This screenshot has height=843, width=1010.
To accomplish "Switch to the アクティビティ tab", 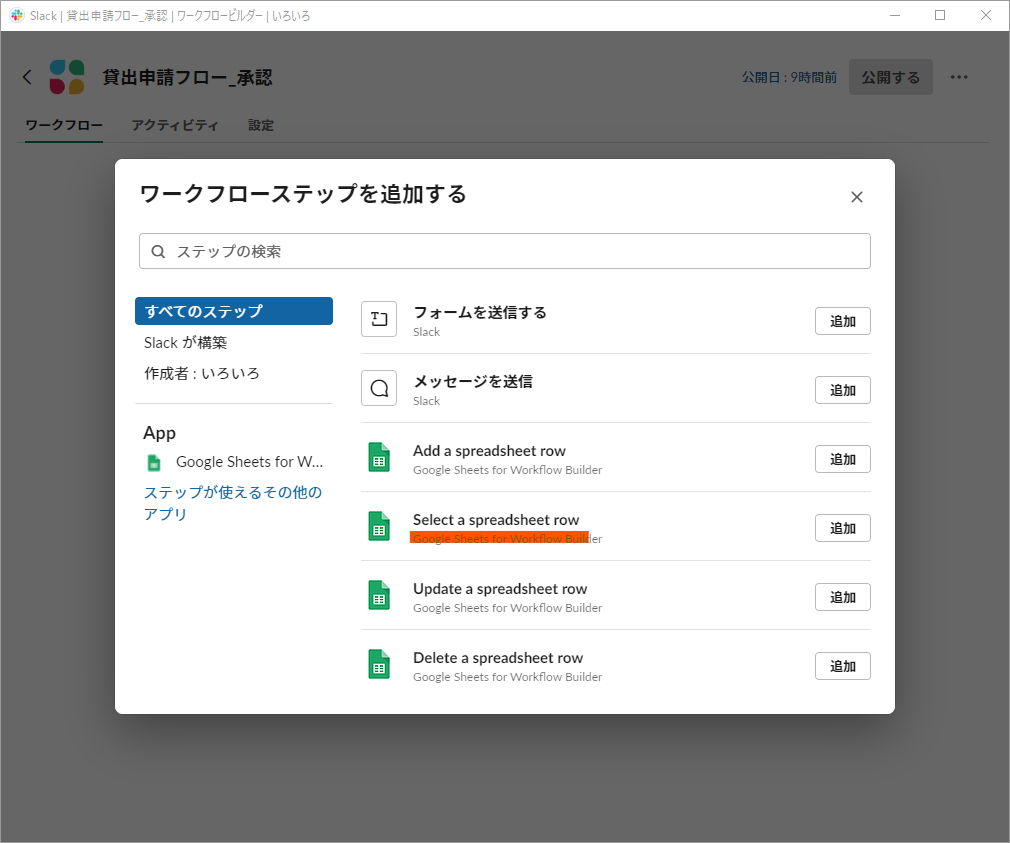I will point(175,125).
